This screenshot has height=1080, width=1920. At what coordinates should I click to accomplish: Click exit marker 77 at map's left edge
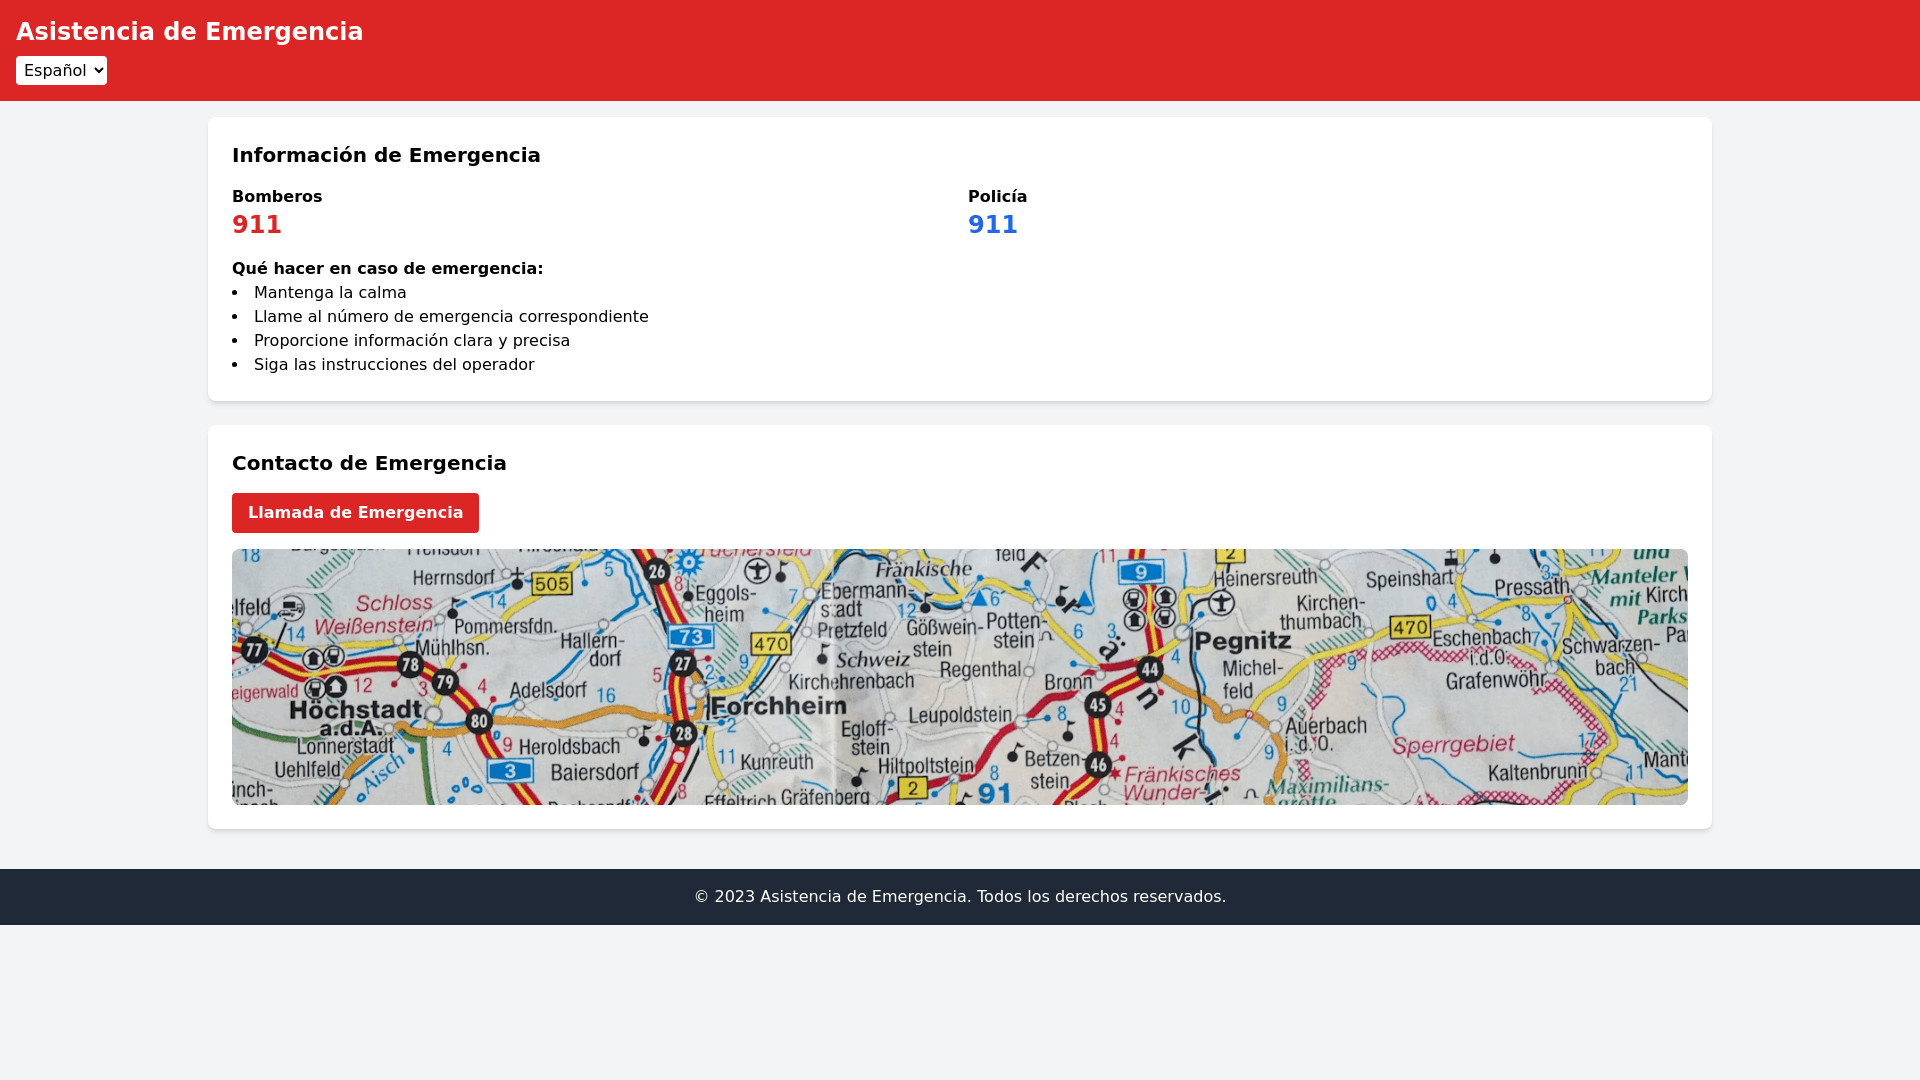pos(255,651)
